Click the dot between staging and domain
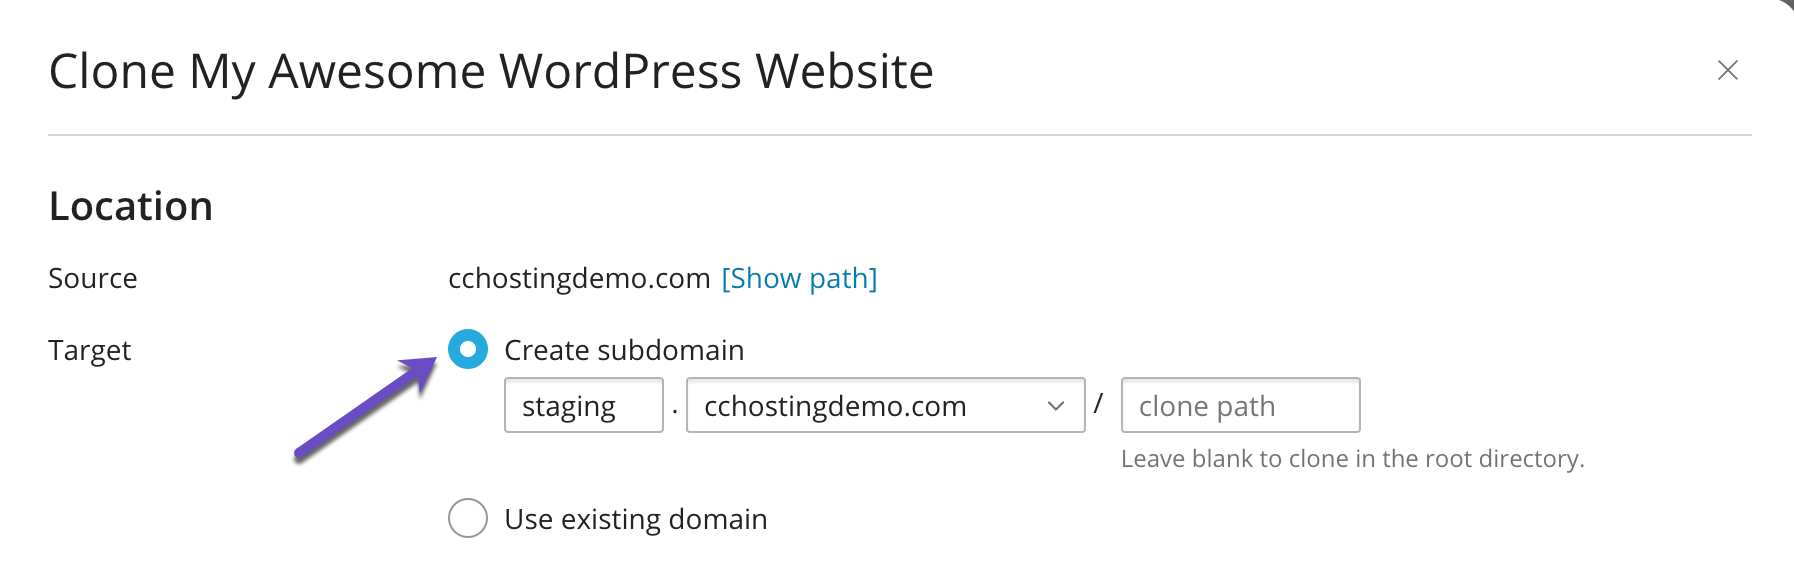 (x=675, y=405)
